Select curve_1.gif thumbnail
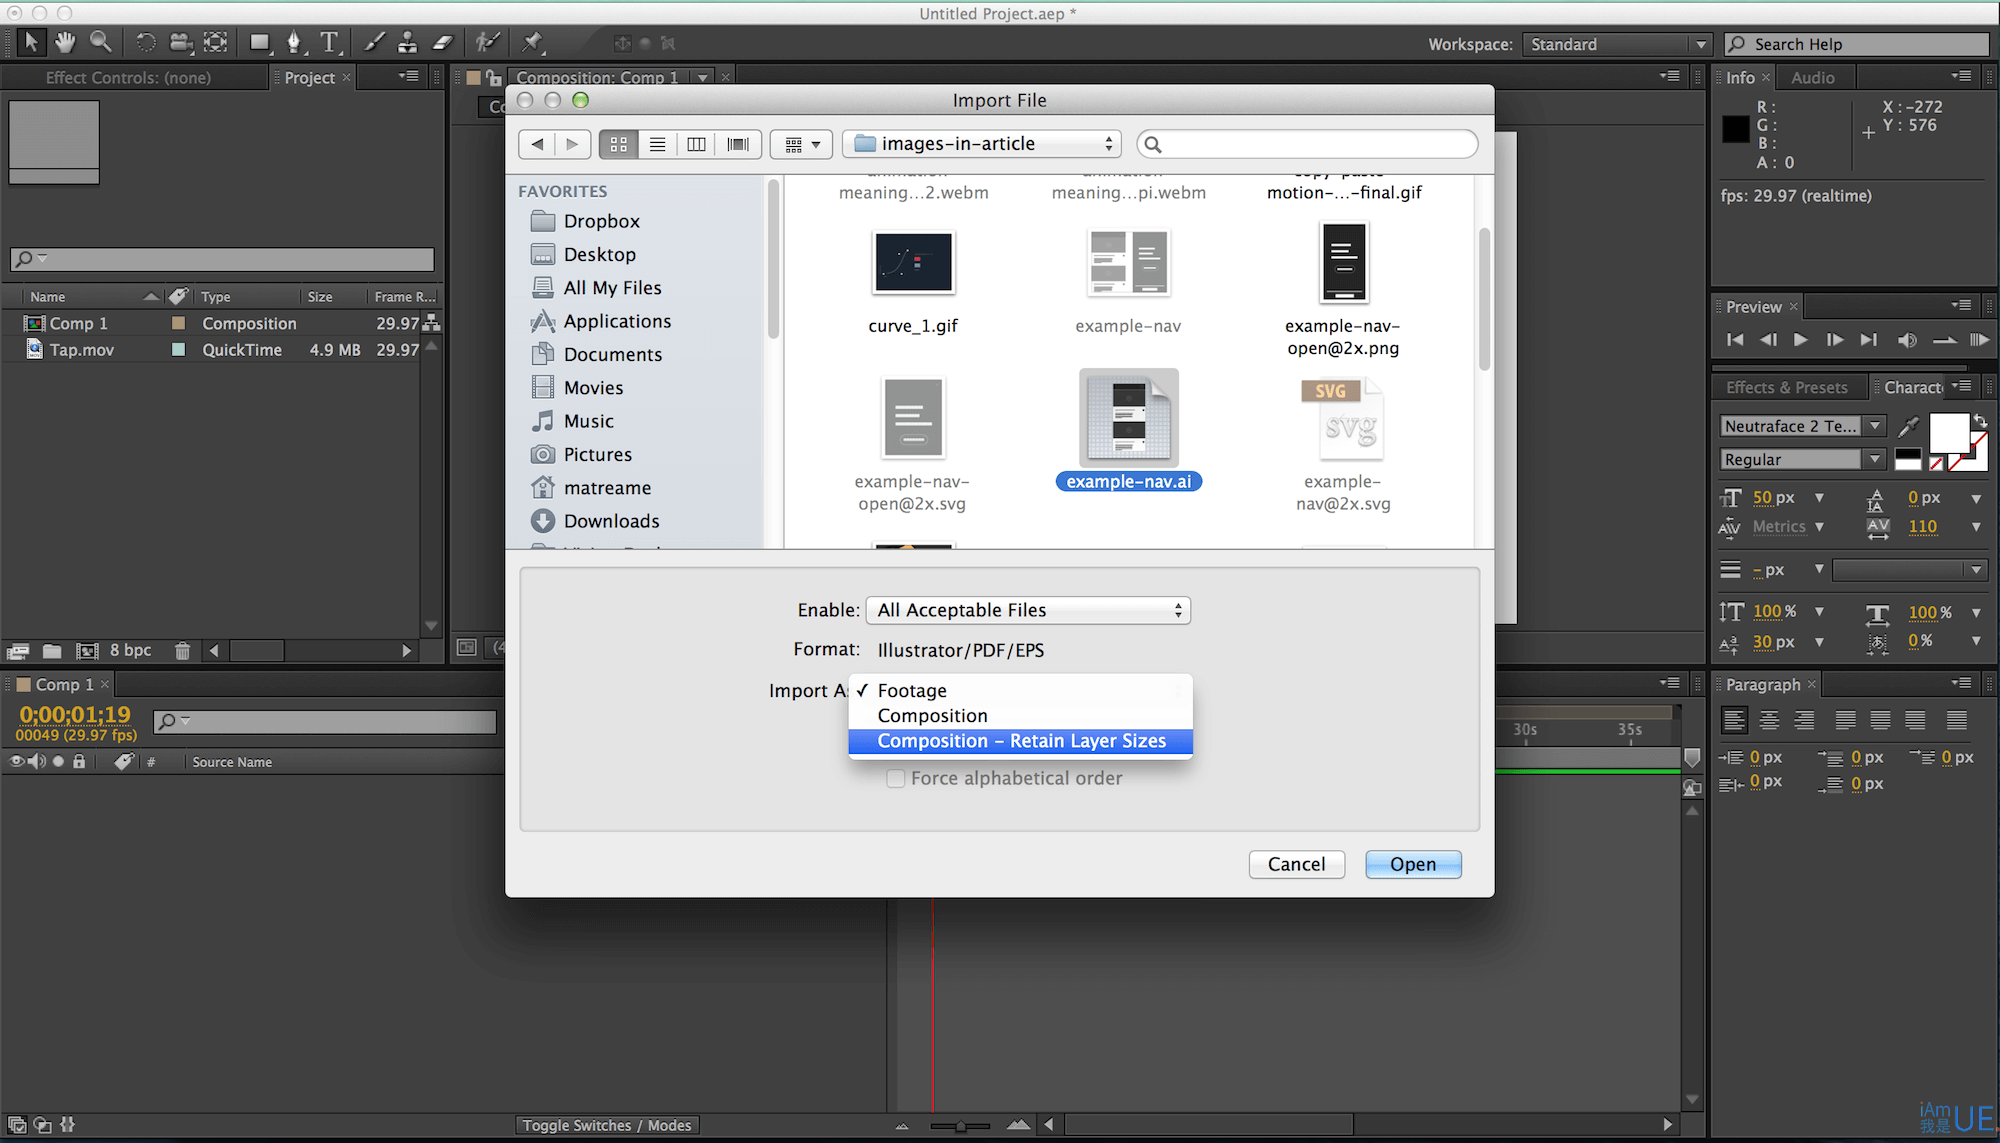Viewport: 2000px width, 1143px height. [x=913, y=262]
